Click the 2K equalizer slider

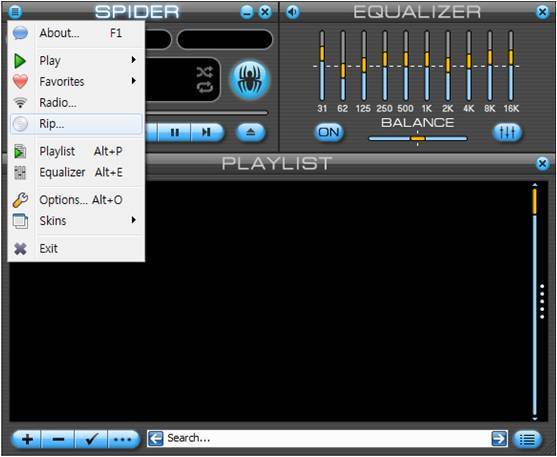click(x=448, y=66)
